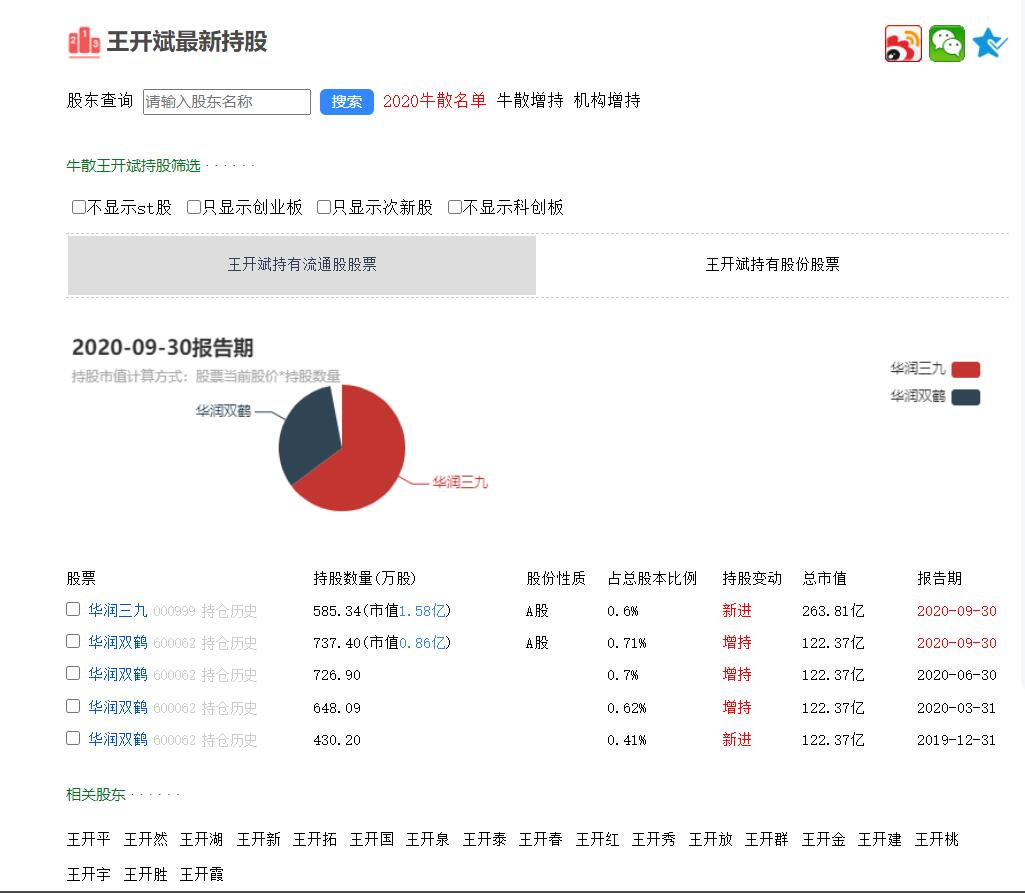Tick the 只显示次新股 checkbox
The image size is (1025, 893).
click(x=324, y=207)
